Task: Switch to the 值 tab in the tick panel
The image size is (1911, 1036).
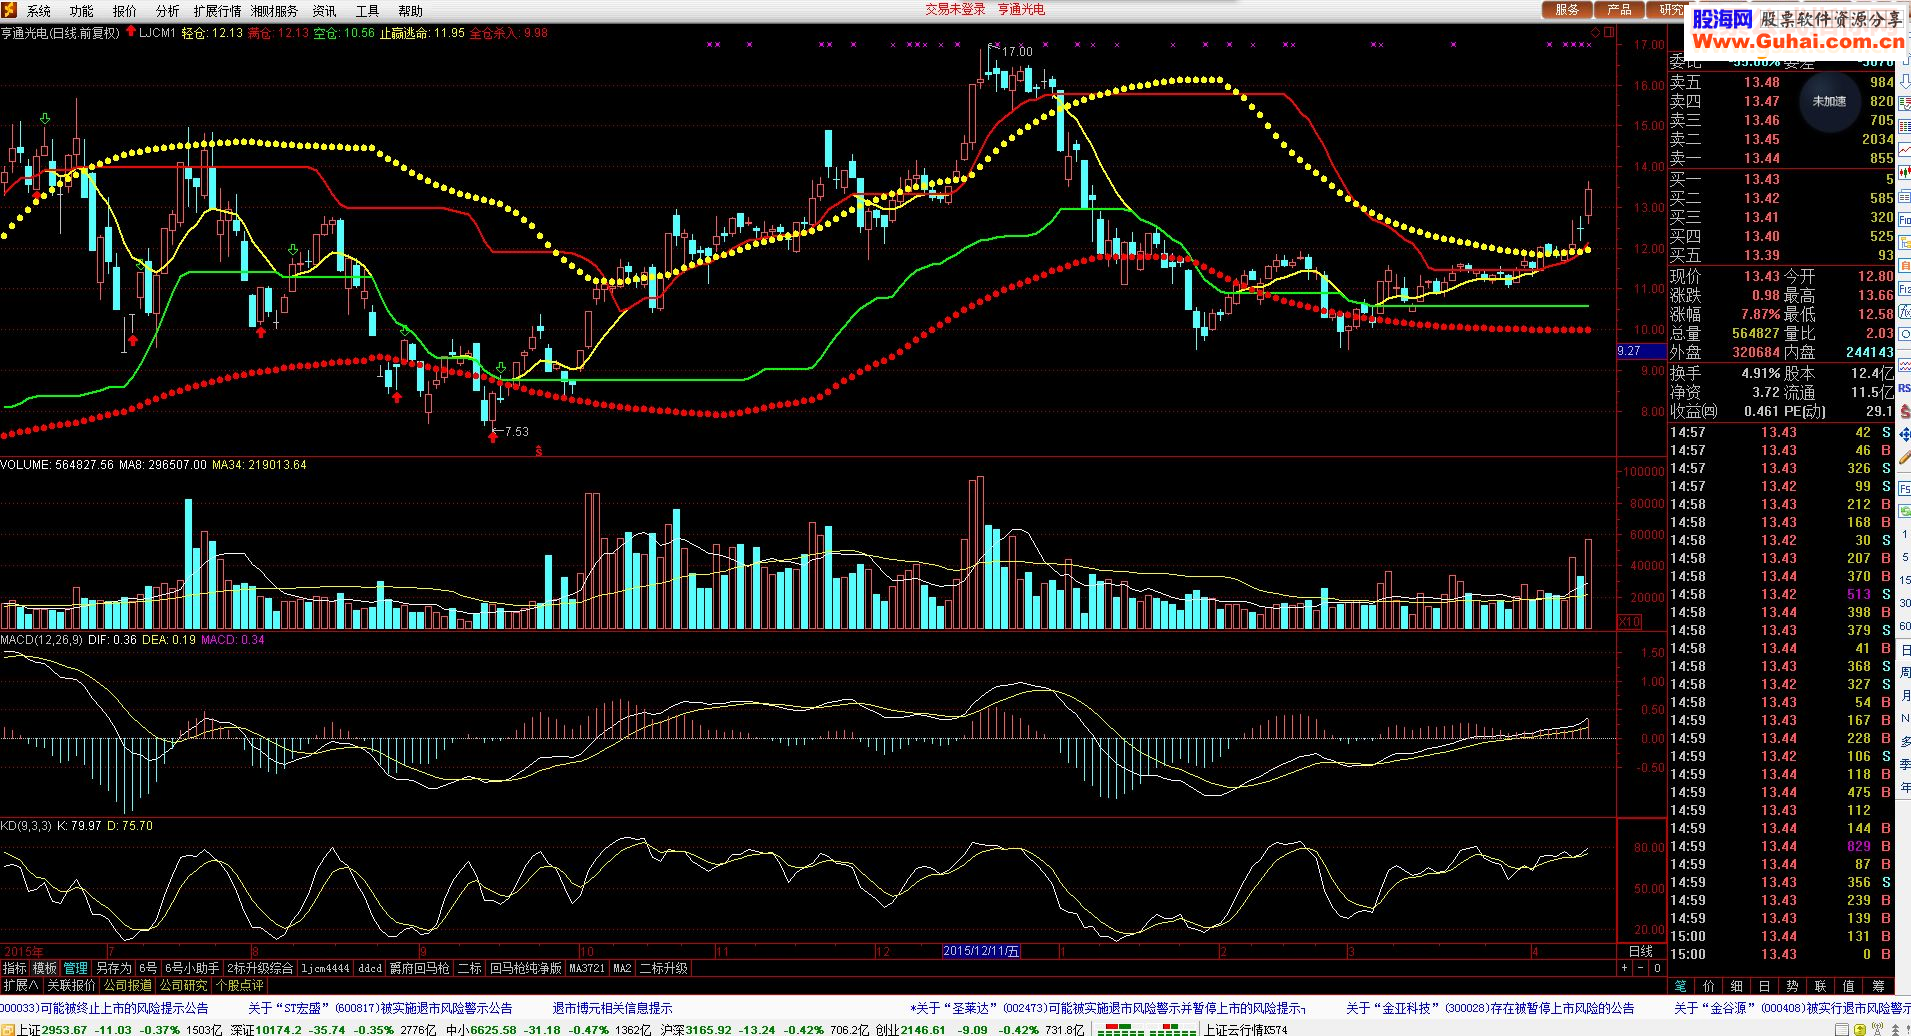Action: (x=1848, y=986)
